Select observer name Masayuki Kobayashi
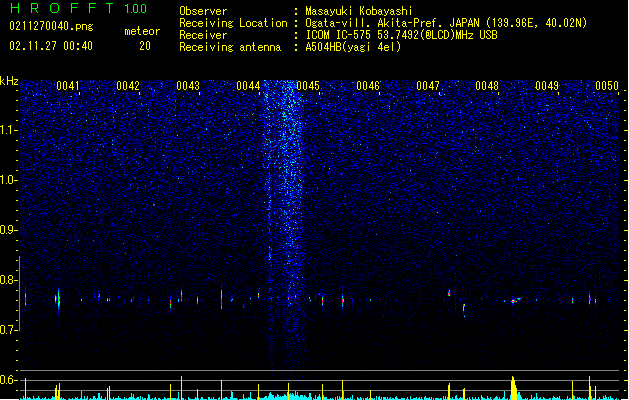The height and width of the screenshot is (400, 629). pyautogui.click(x=359, y=11)
